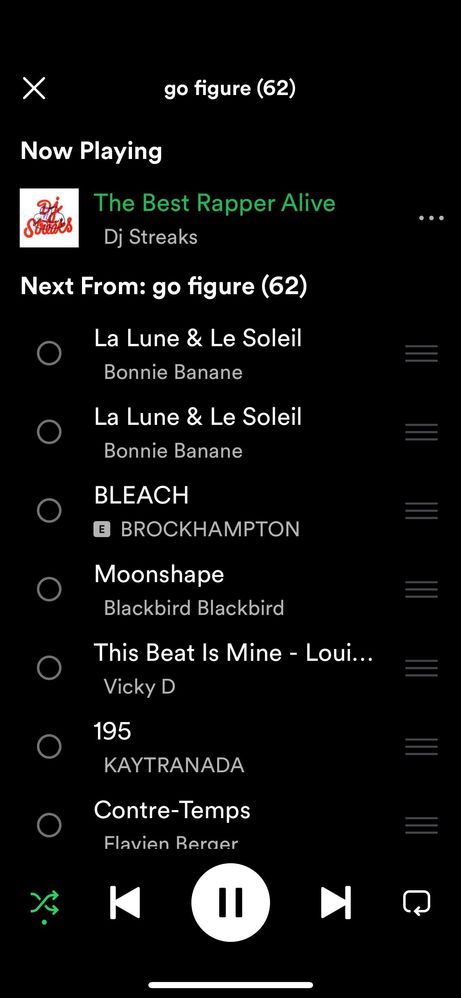Toggle the repeat icon
The image size is (461, 998).
[417, 903]
